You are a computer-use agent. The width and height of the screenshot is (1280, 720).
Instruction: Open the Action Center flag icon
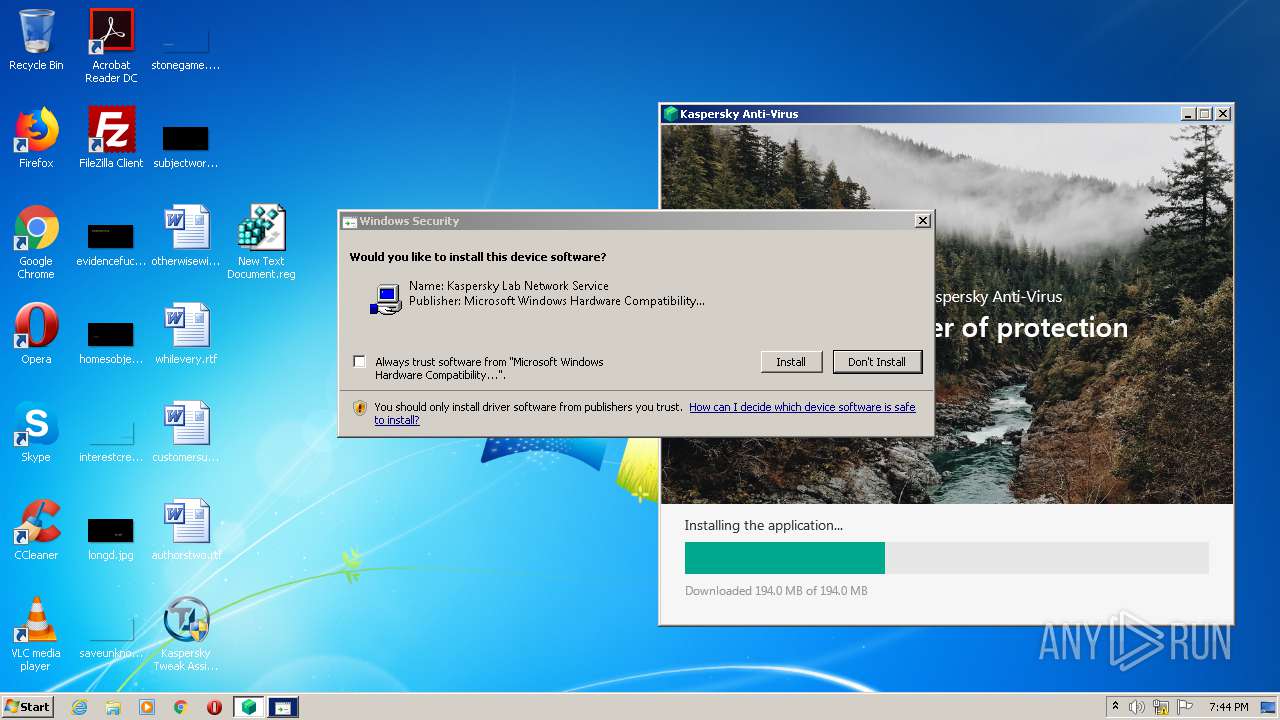(x=1185, y=707)
